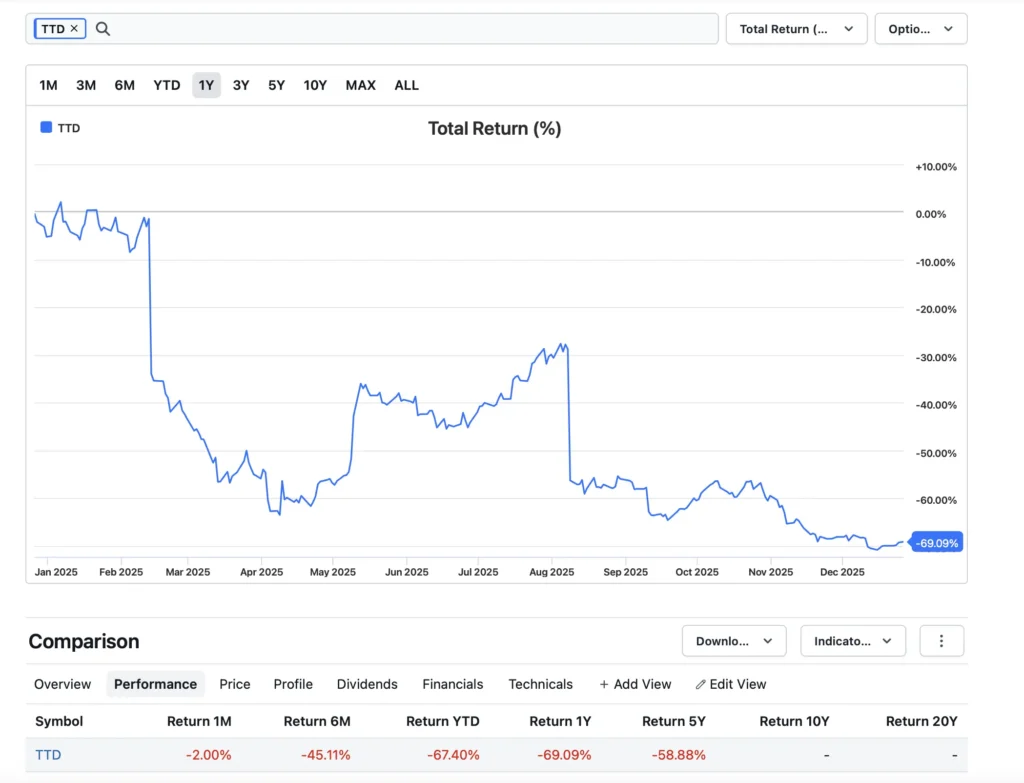Set the chart range to 5Y
The width and height of the screenshot is (1024, 783).
tap(276, 85)
